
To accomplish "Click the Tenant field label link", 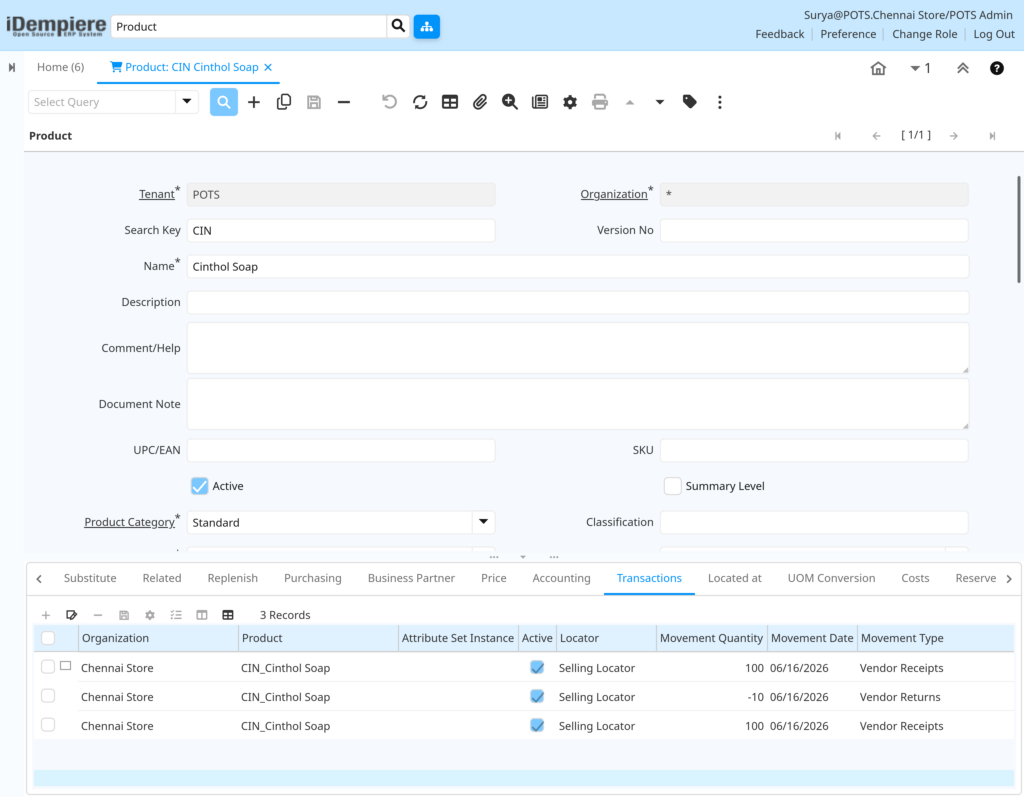I will click(157, 194).
